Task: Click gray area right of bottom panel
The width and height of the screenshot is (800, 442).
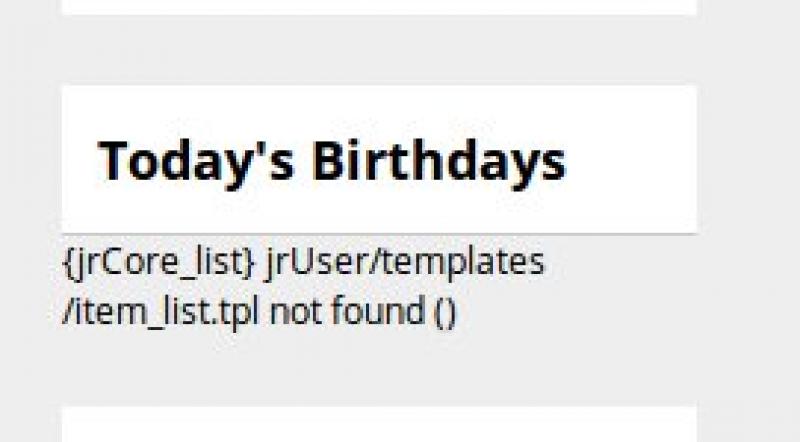Action: [748, 425]
